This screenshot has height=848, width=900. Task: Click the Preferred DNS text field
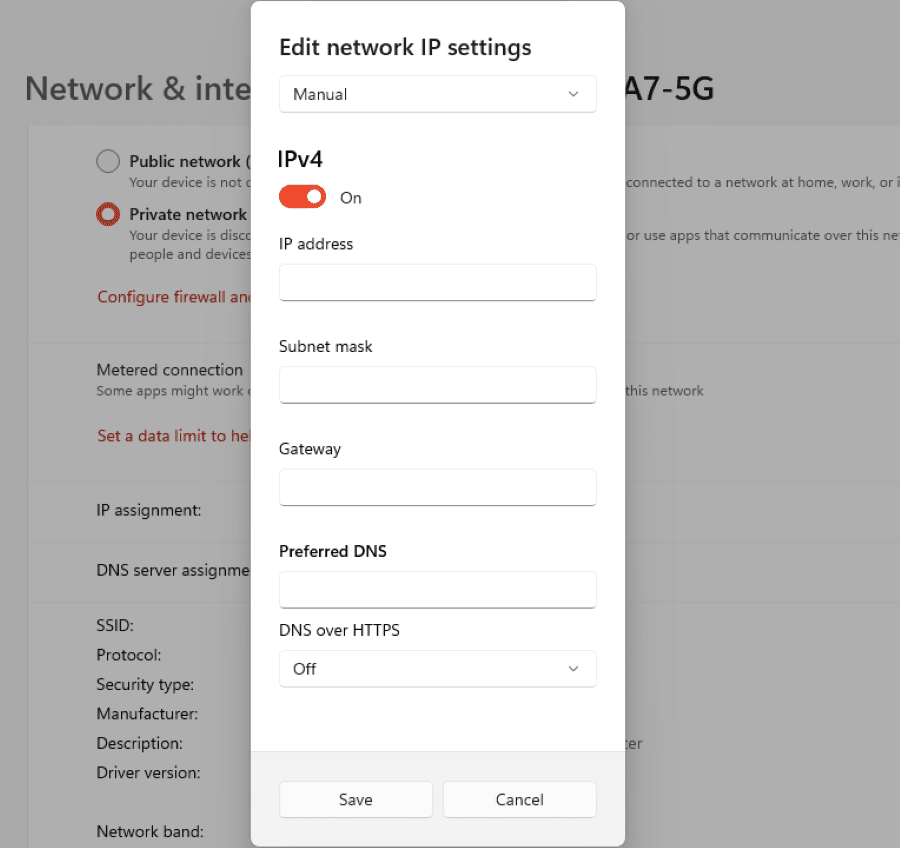[x=437, y=590]
